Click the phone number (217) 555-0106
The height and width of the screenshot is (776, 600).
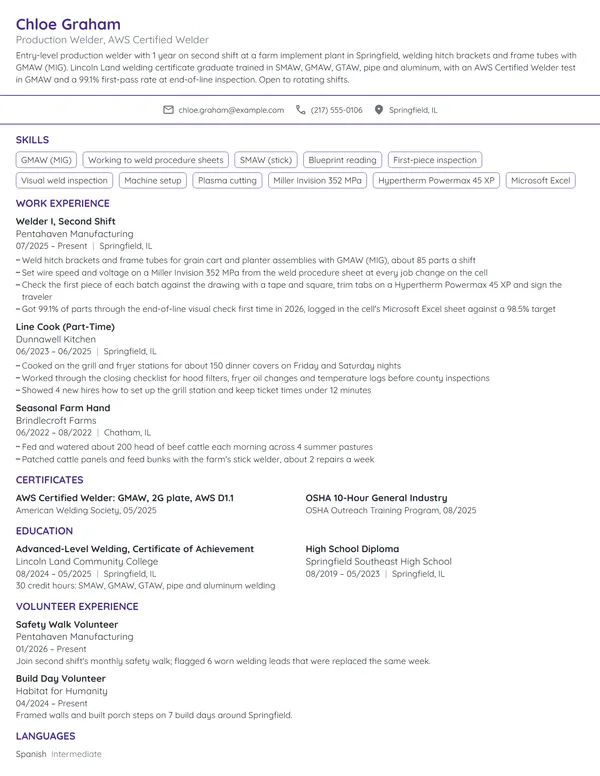point(337,110)
